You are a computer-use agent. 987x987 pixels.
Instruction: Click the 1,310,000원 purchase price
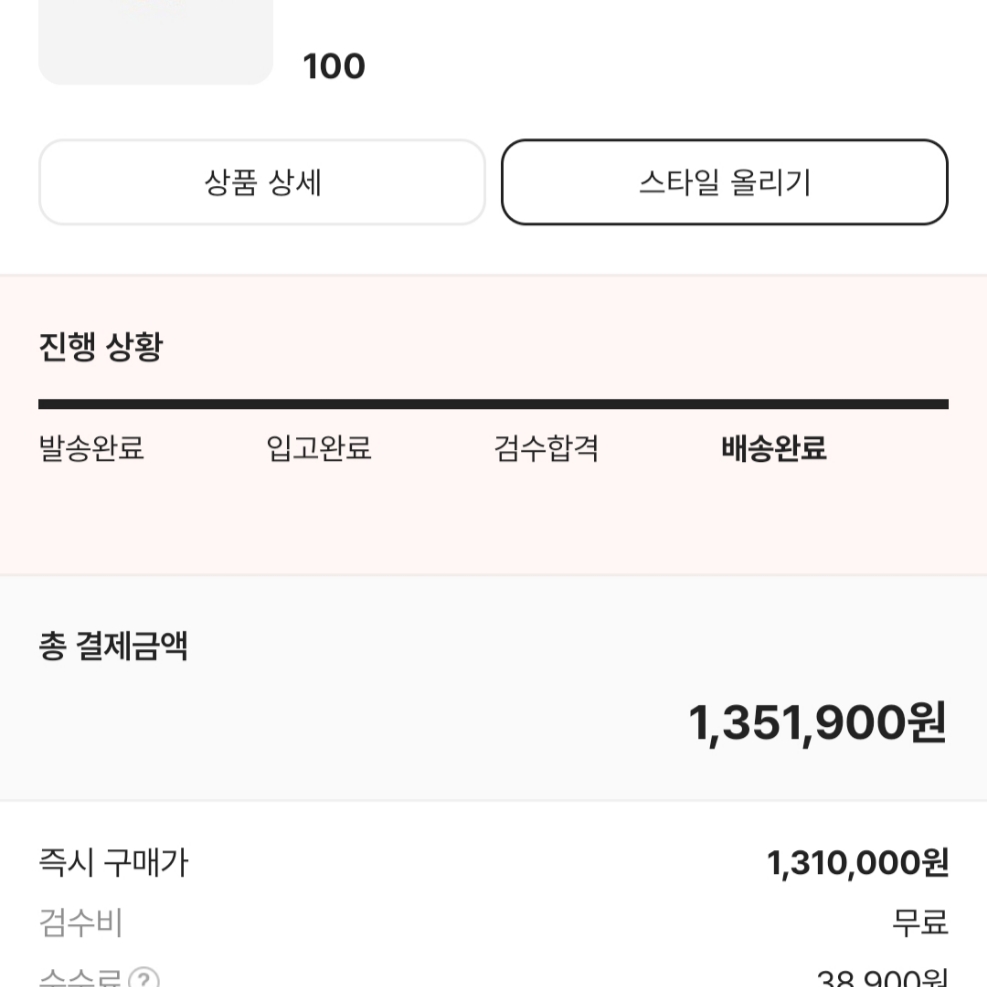[x=858, y=862]
